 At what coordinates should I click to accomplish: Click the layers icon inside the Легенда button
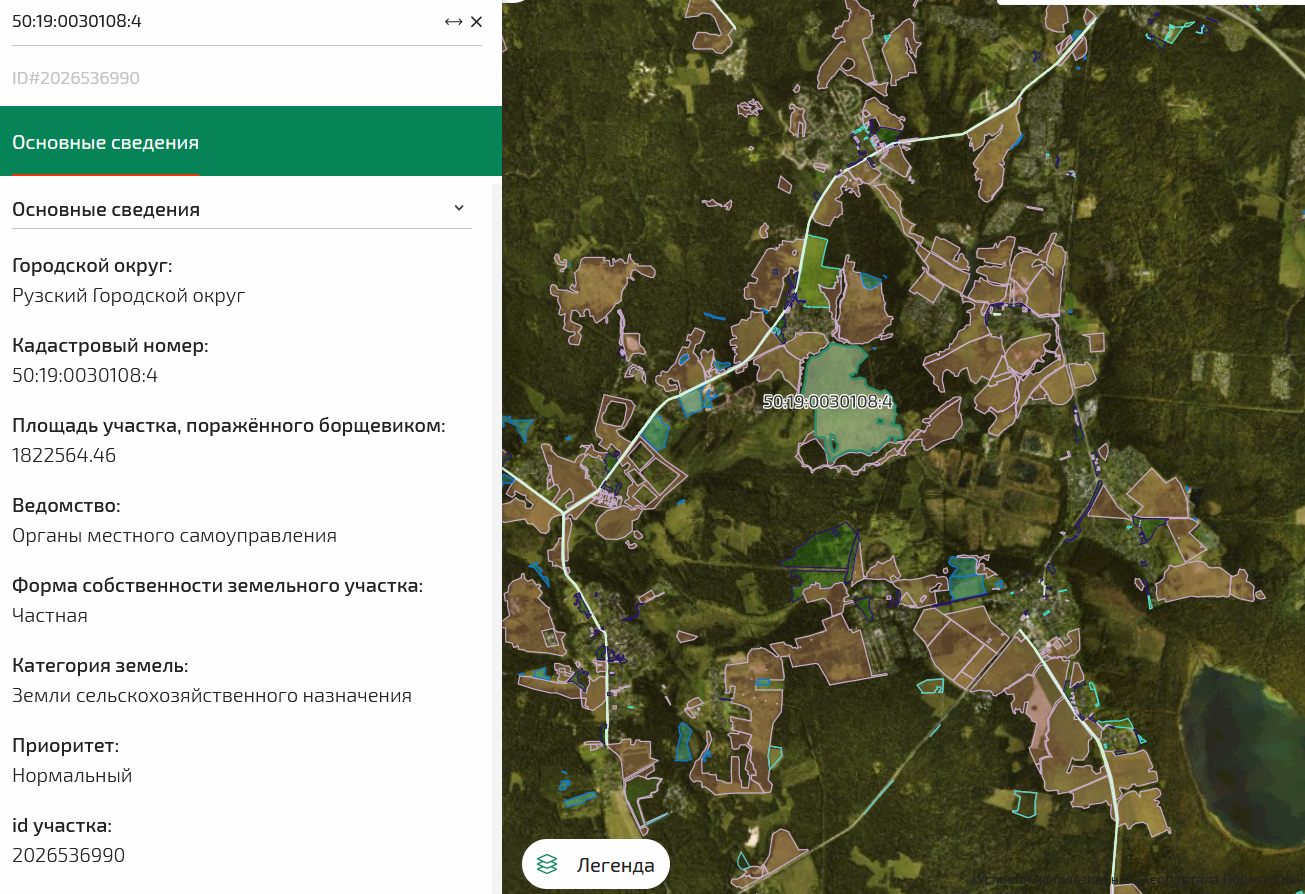pyautogui.click(x=546, y=863)
